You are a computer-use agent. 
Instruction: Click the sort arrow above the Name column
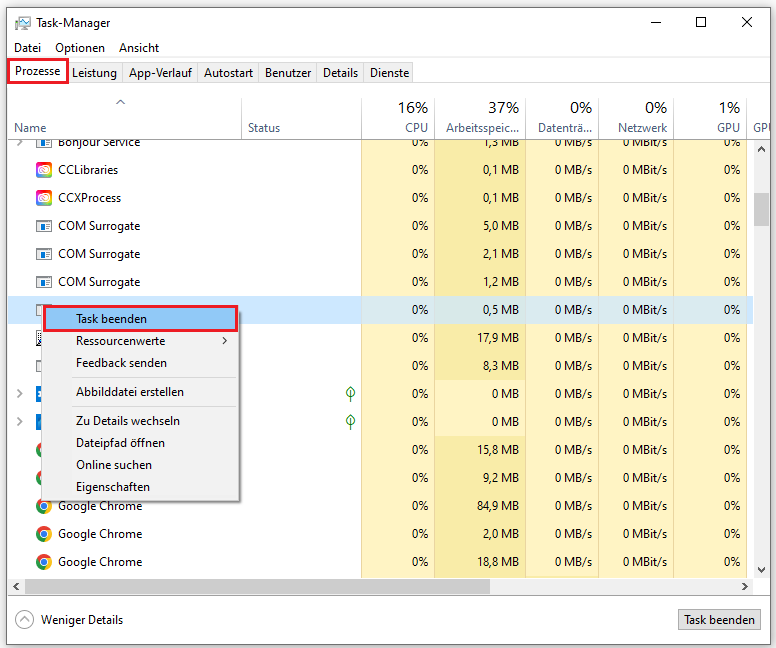coord(120,102)
